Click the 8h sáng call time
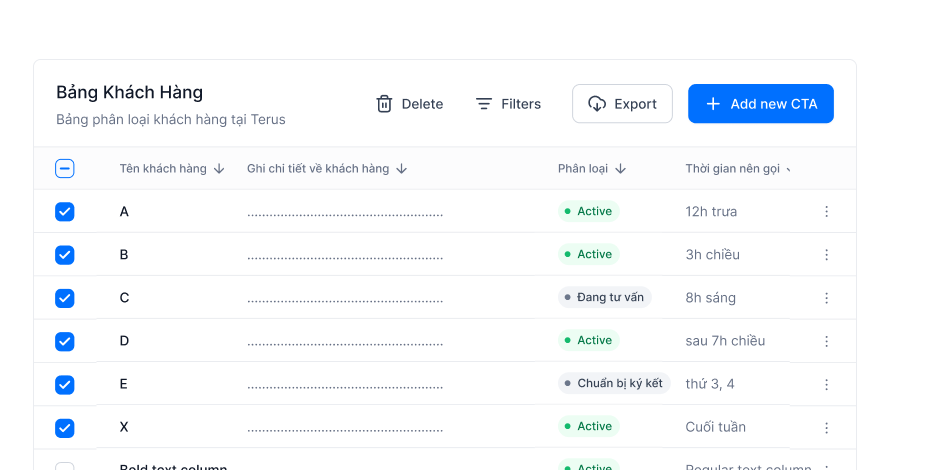Image resolution: width=927 pixels, height=470 pixels. 711,298
